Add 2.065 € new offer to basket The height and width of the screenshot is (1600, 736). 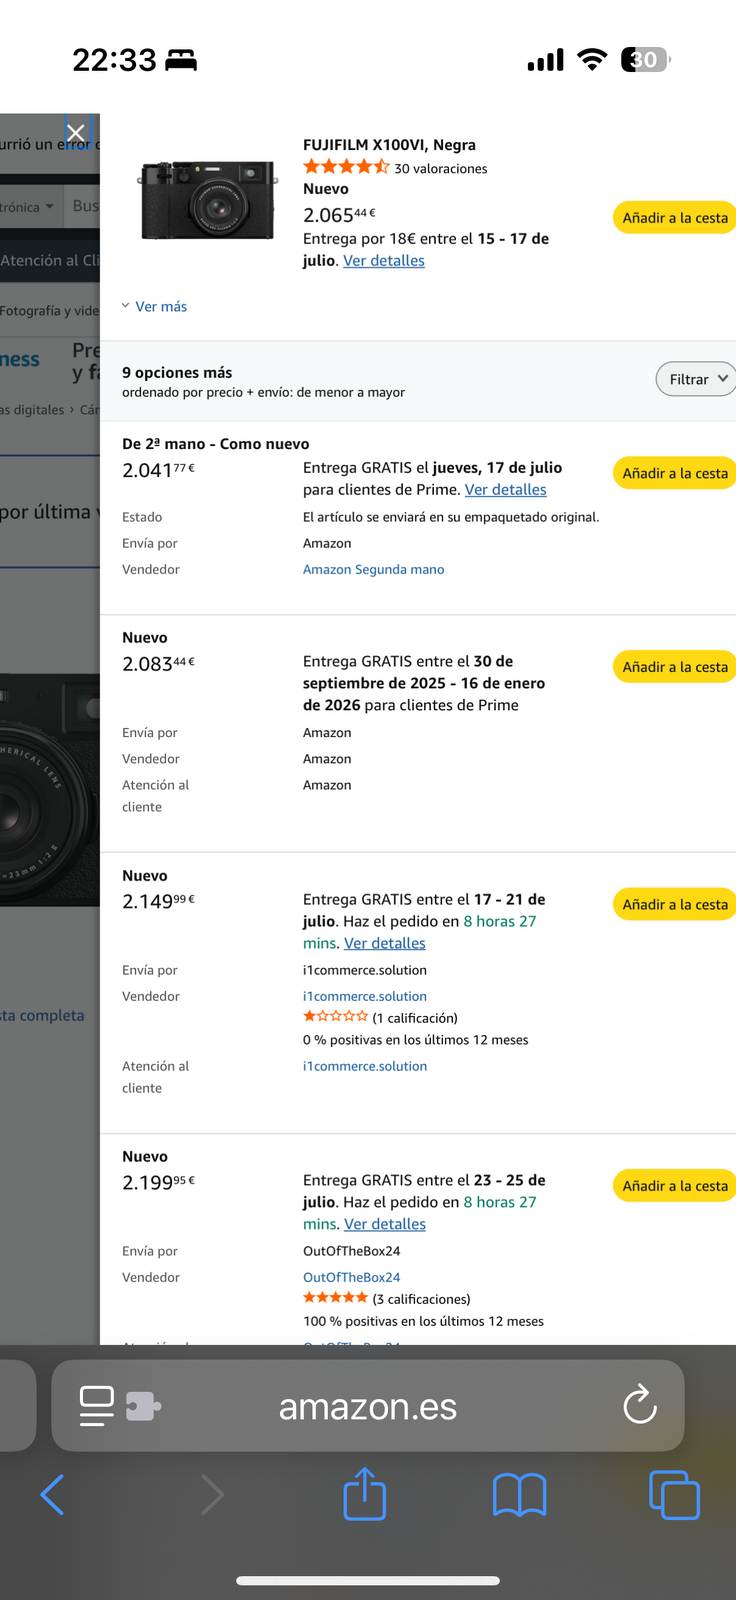point(675,218)
